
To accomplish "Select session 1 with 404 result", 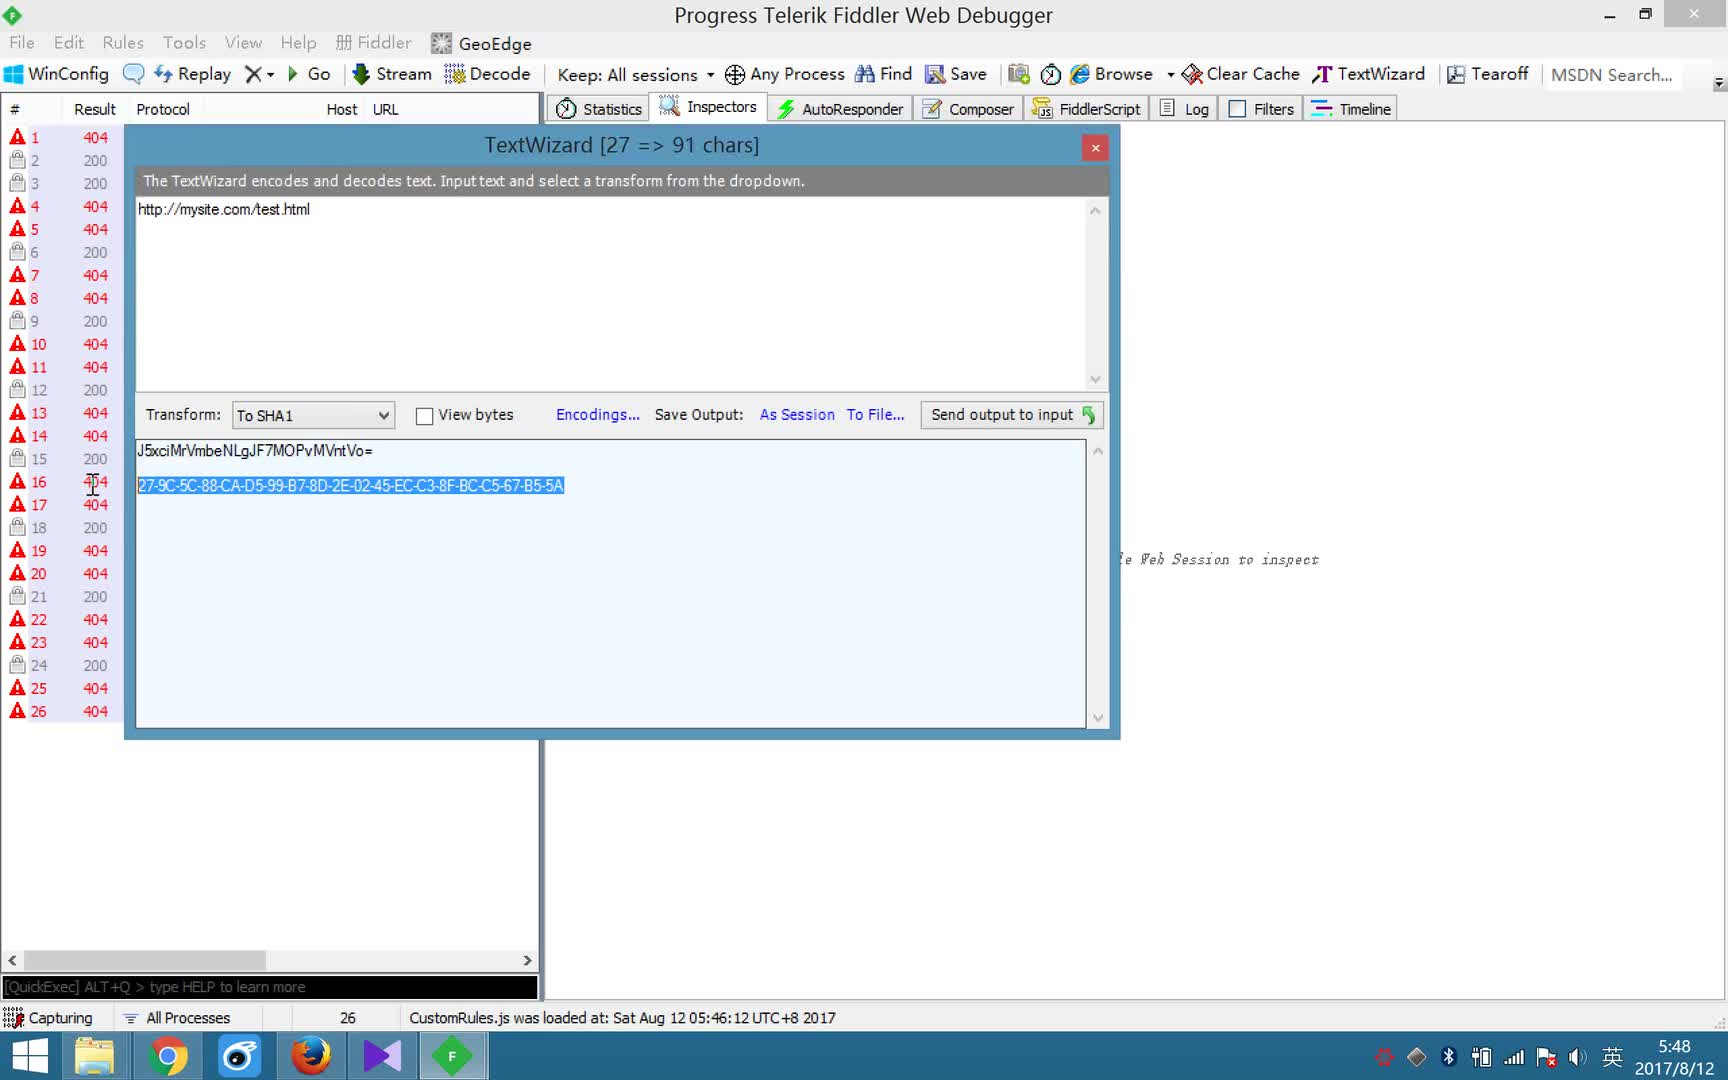I will click(x=62, y=138).
